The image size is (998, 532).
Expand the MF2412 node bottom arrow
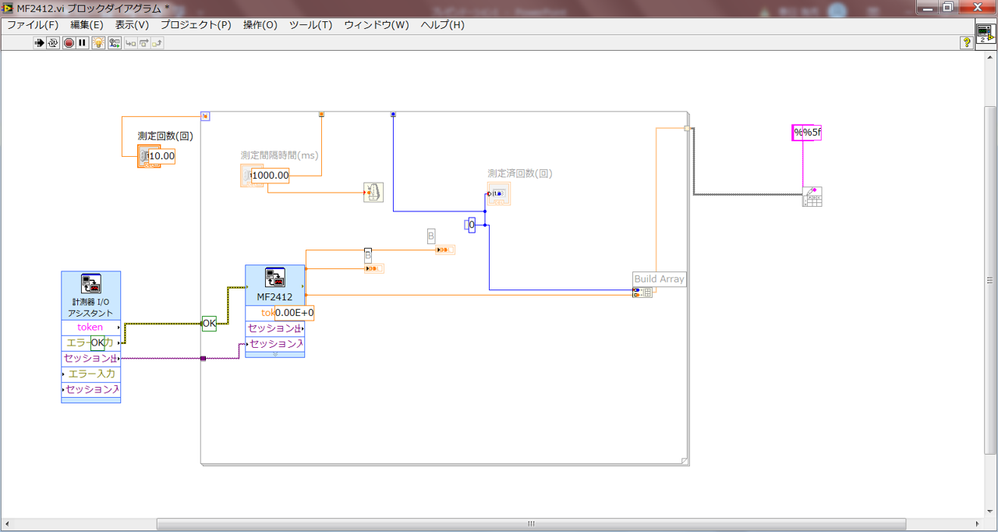click(x=275, y=354)
